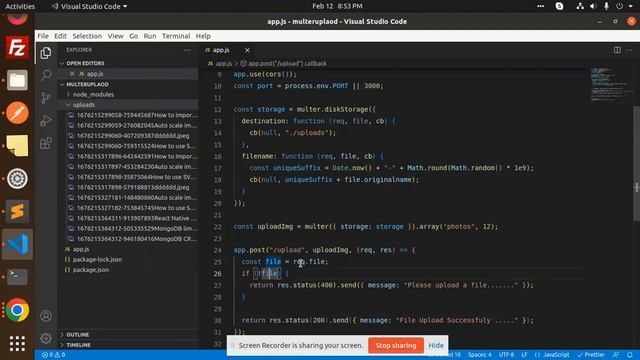Screen dimensions: 640x360
Task: Open Run and Debug view
Action: click(x=46, y=120)
